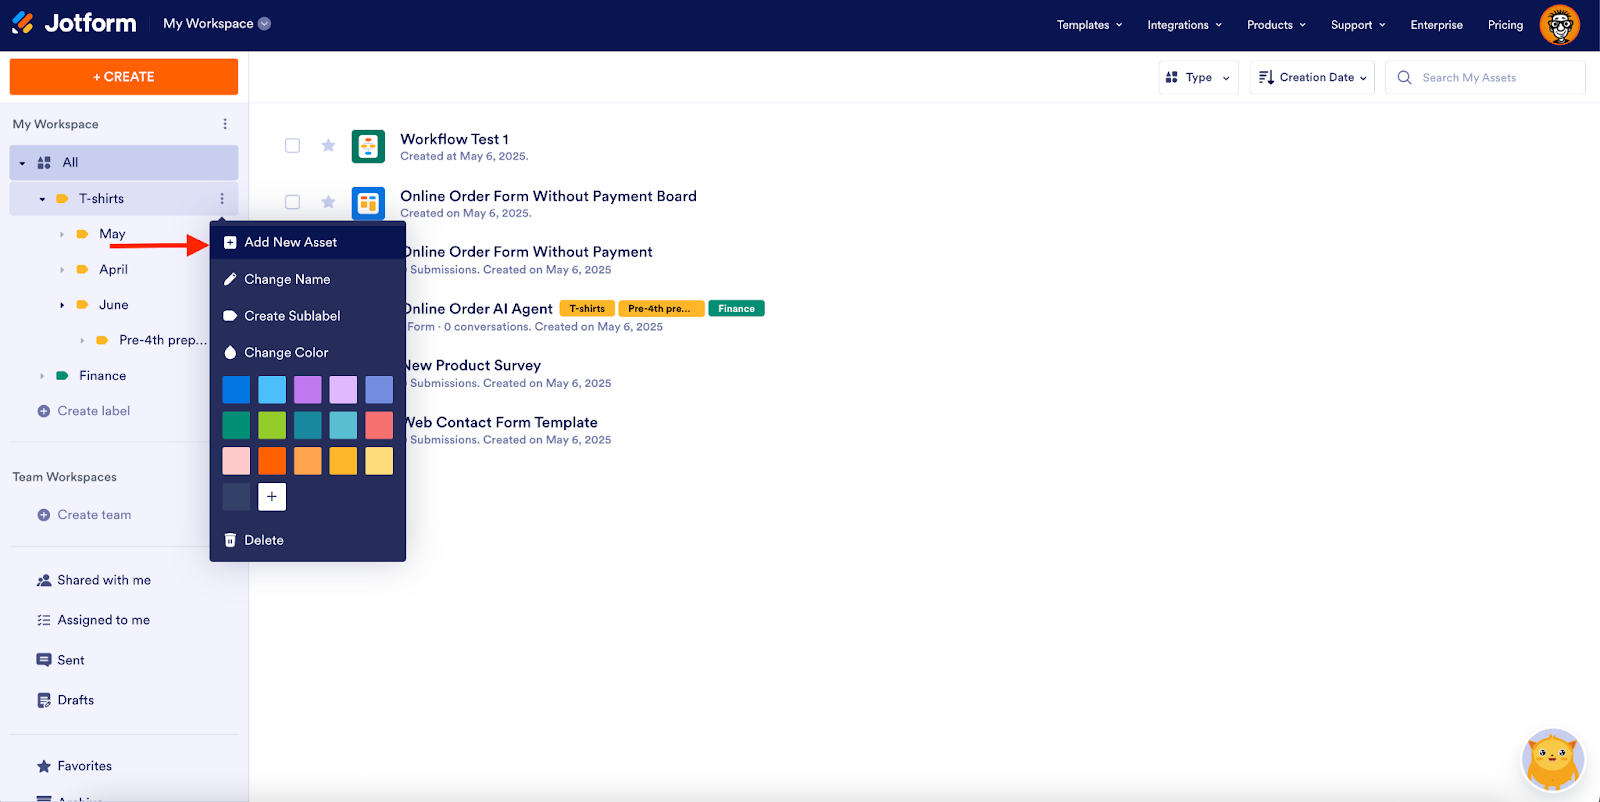The width and height of the screenshot is (1600, 802).
Task: Expand the April sublabel arrow
Action: point(62,270)
